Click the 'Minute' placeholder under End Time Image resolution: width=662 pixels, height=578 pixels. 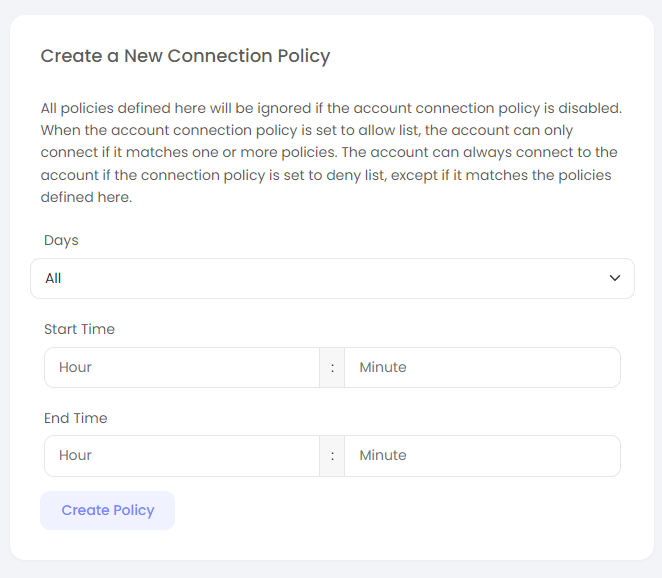(383, 455)
